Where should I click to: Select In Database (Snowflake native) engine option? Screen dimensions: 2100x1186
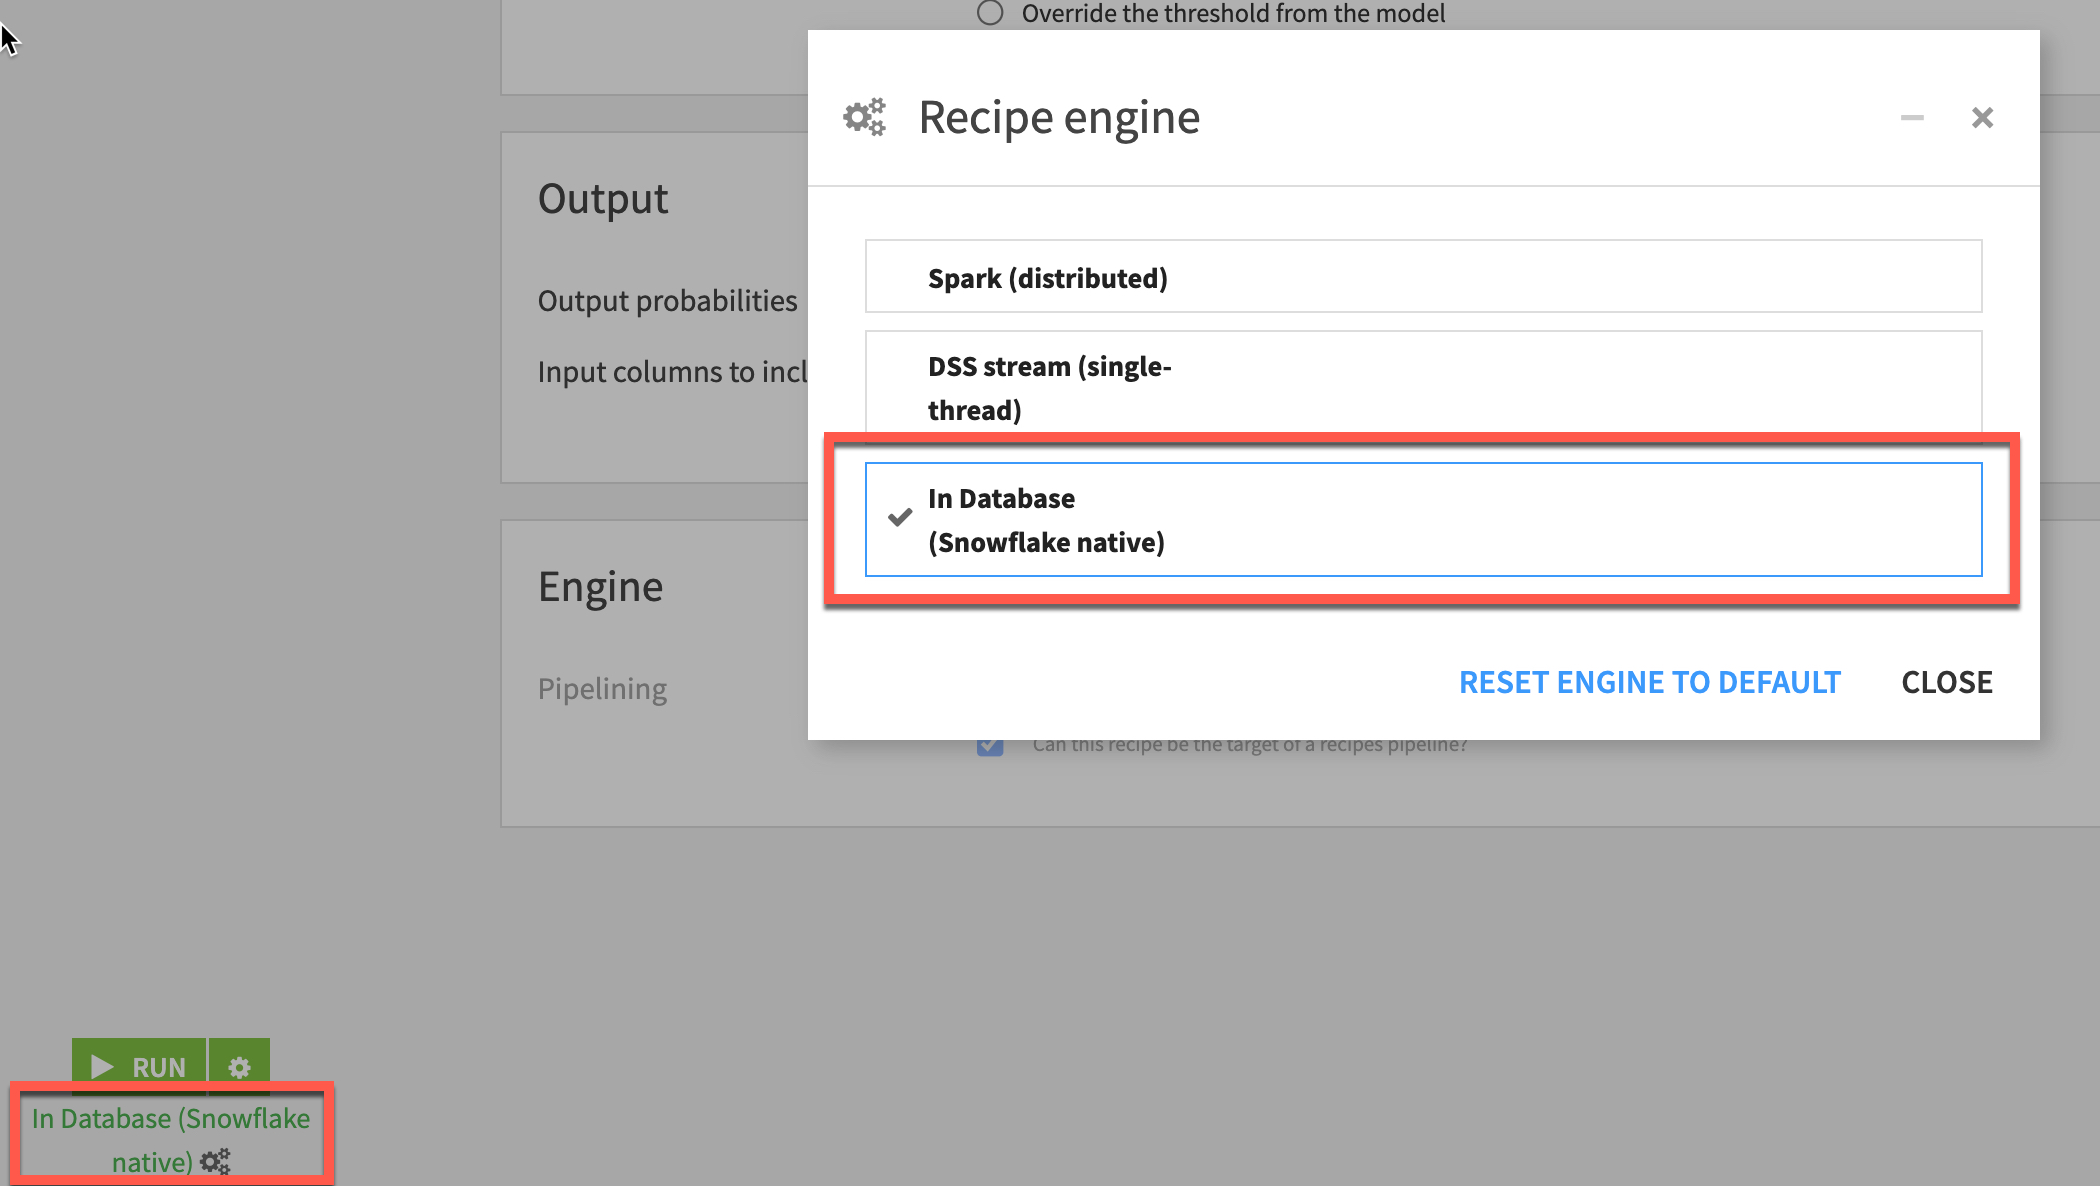point(1423,520)
